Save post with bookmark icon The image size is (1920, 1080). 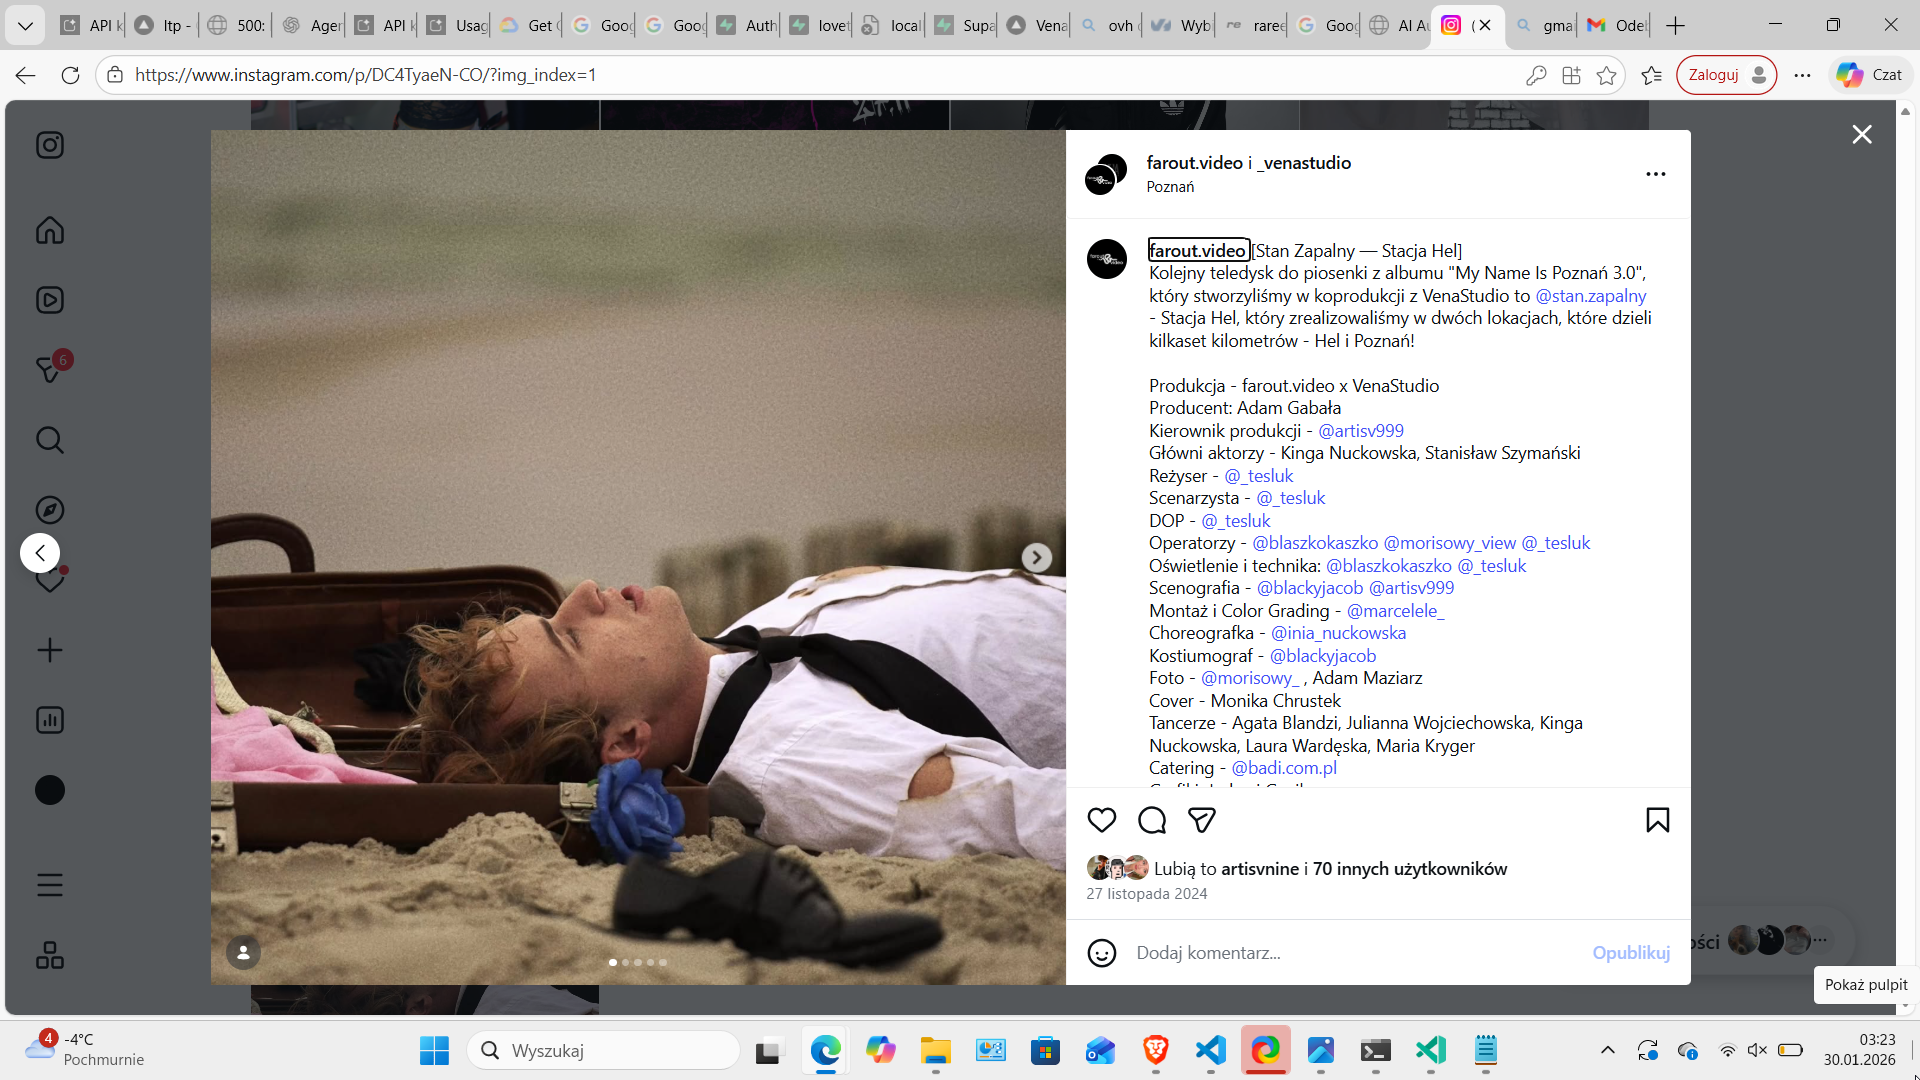[x=1657, y=820]
